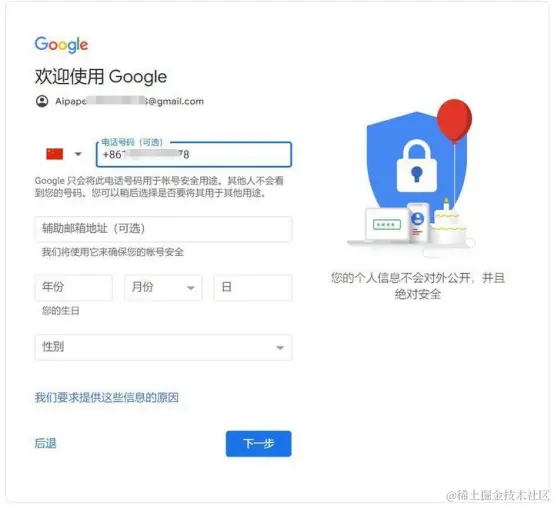The image size is (554, 506).
Task: Click the gmail.com account address text
Action: pyautogui.click(x=130, y=101)
